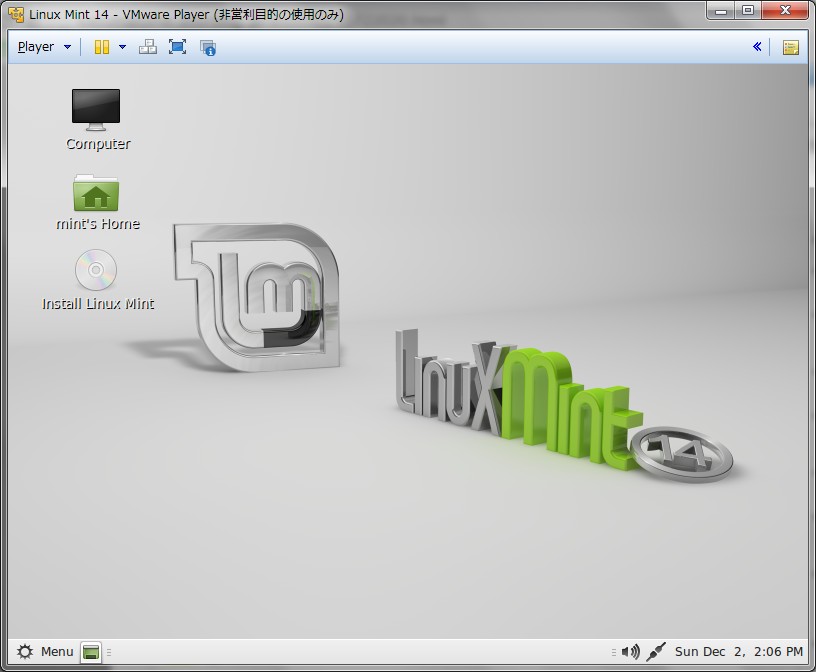
Task: Close the VMware Player window
Action: point(786,10)
